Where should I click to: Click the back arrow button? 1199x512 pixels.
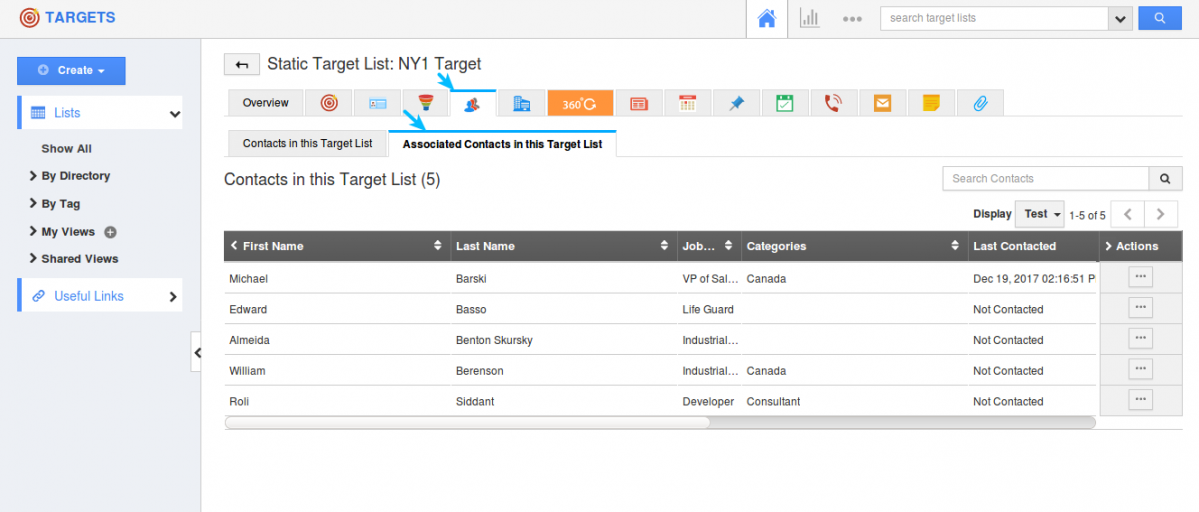click(x=242, y=65)
